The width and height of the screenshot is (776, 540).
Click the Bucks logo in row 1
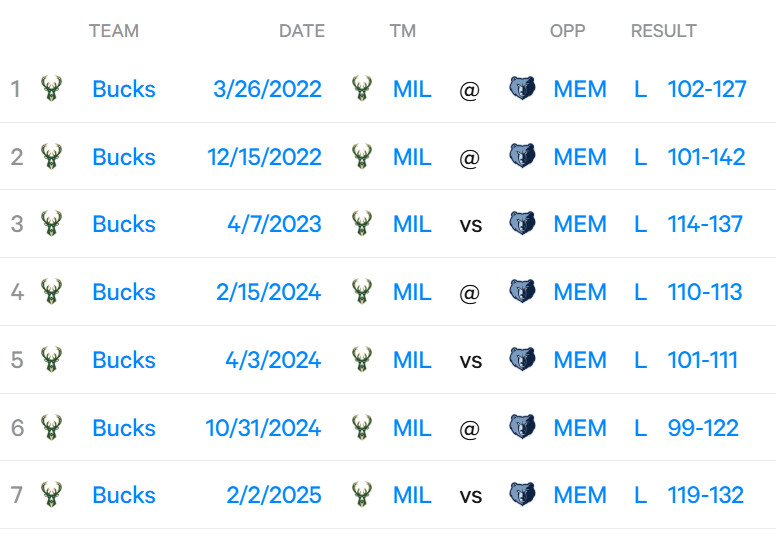[51, 89]
